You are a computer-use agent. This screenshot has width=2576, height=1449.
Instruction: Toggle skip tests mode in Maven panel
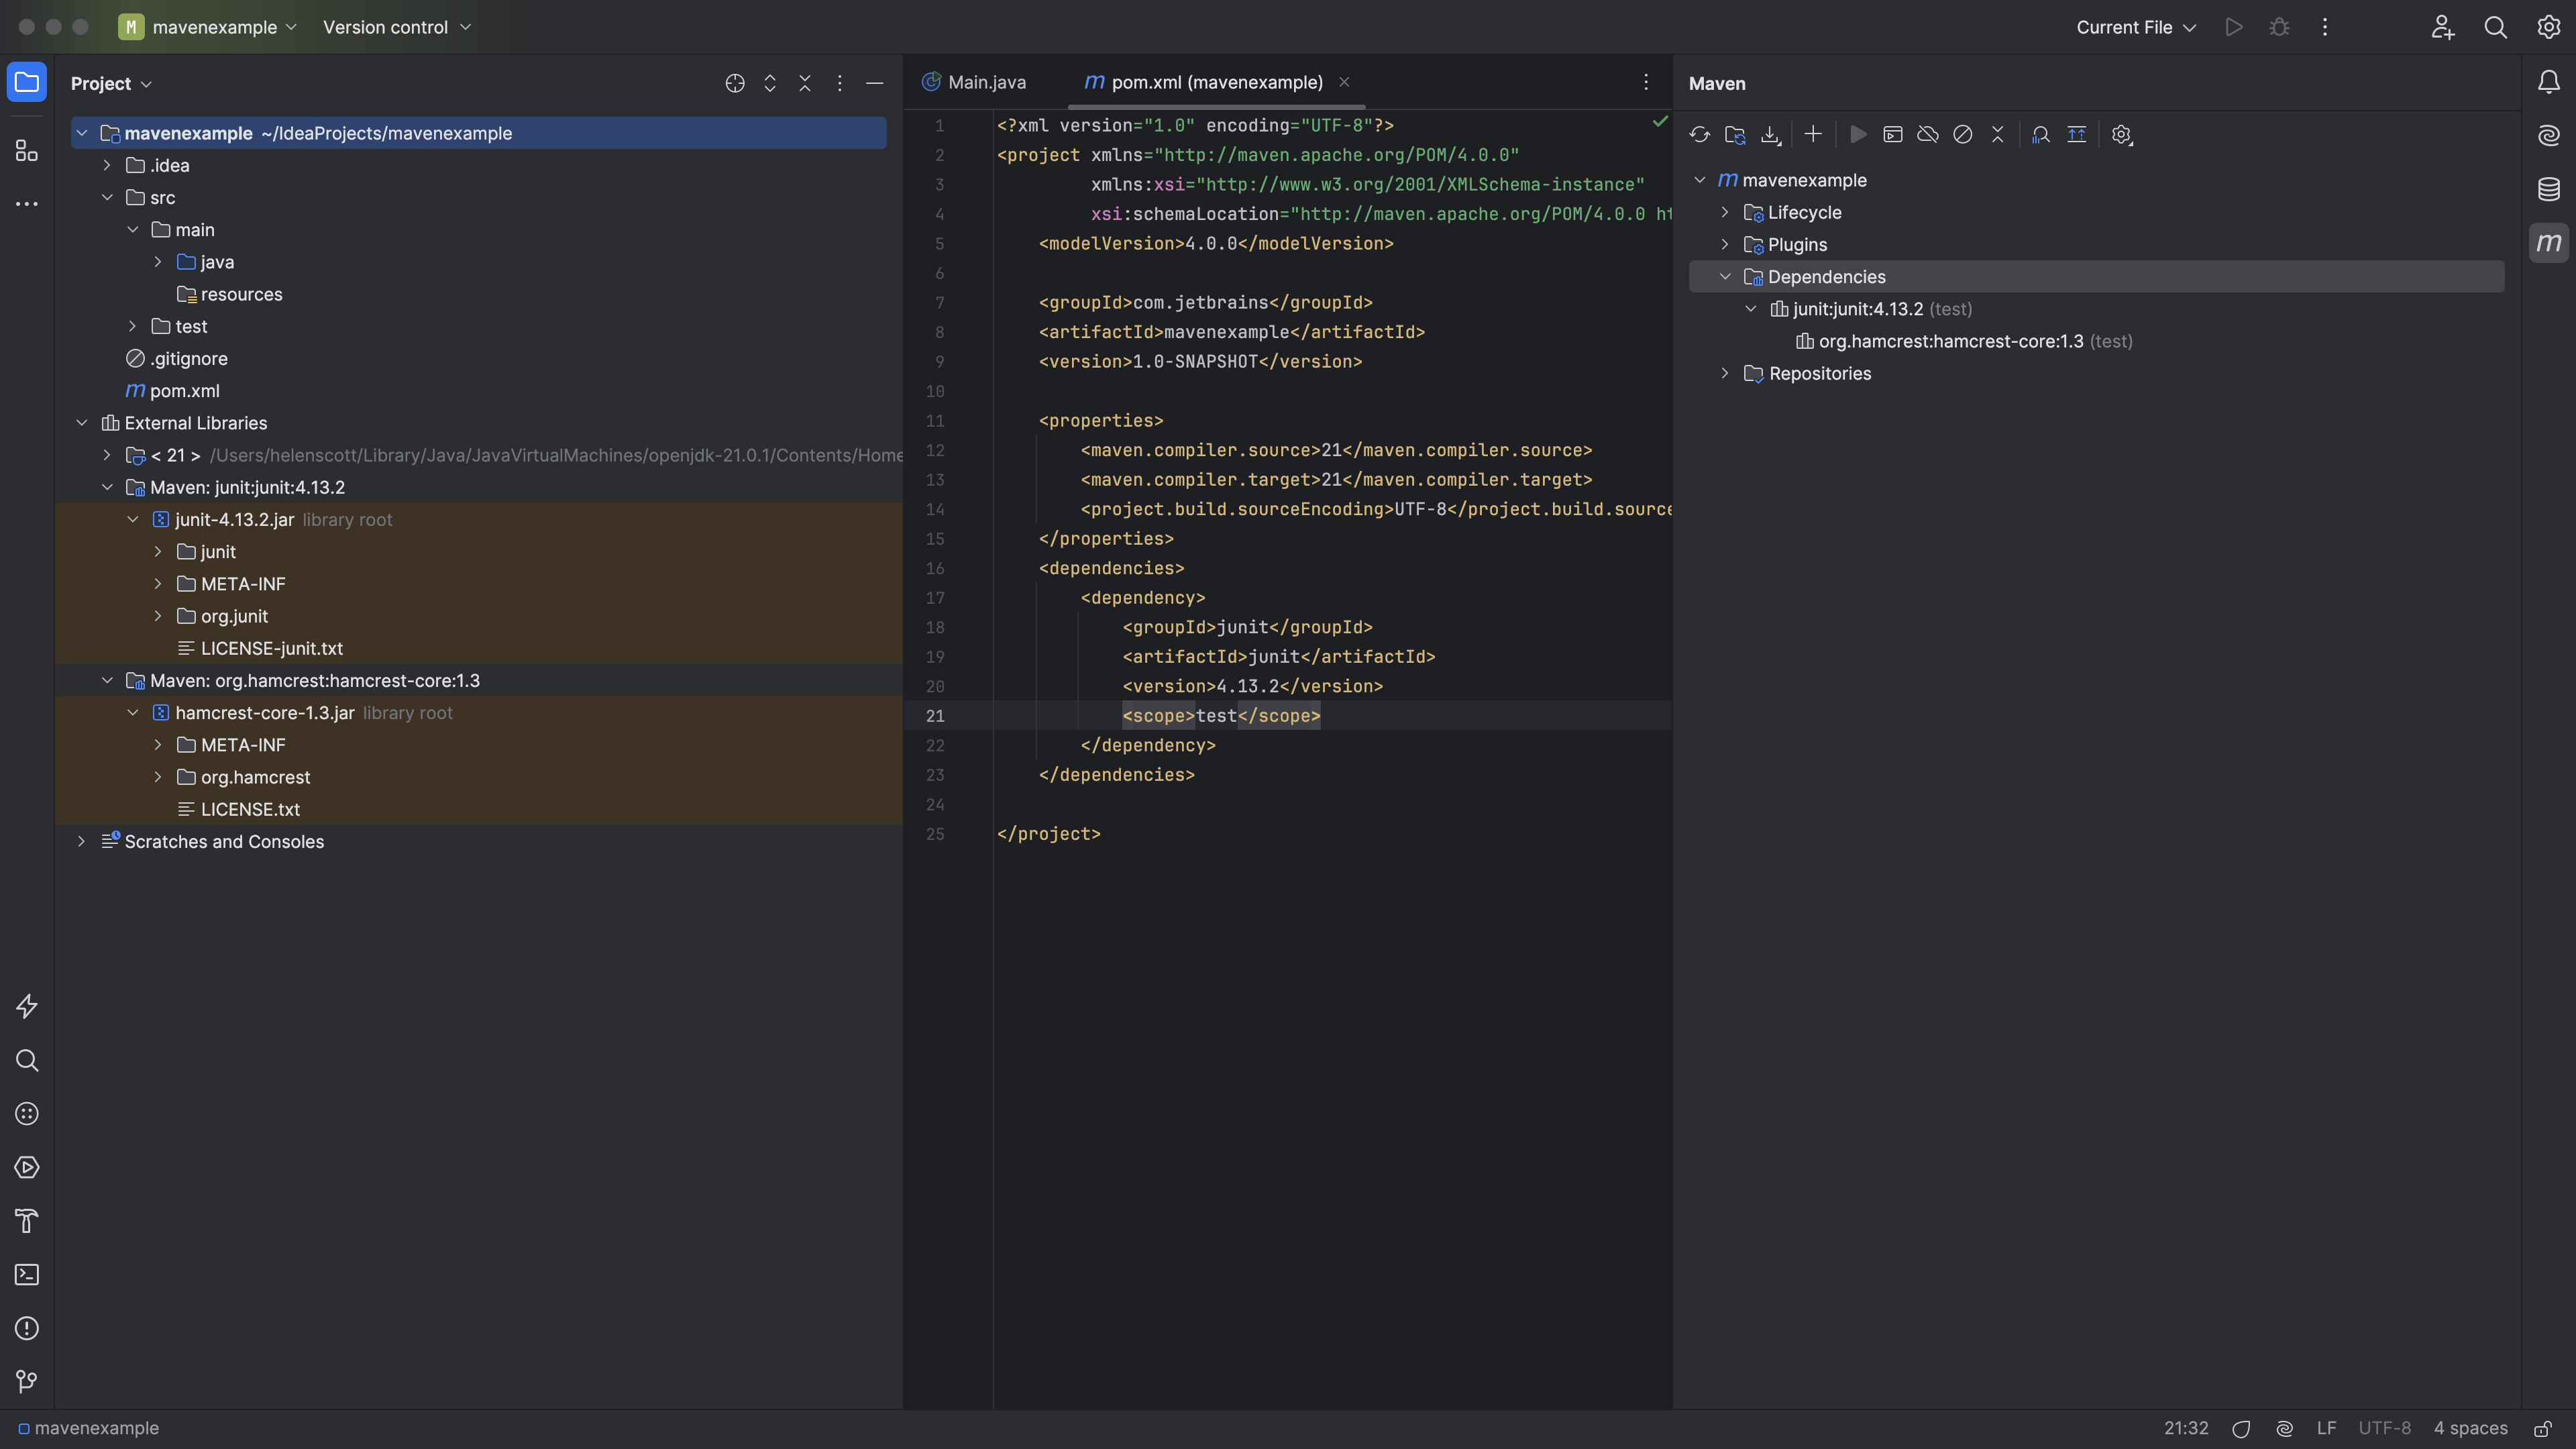pos(1963,134)
